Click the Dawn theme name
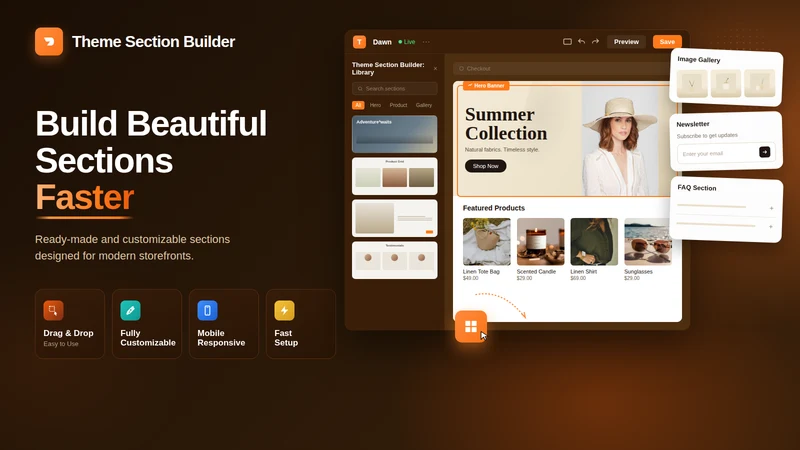The image size is (800, 450). click(x=382, y=42)
